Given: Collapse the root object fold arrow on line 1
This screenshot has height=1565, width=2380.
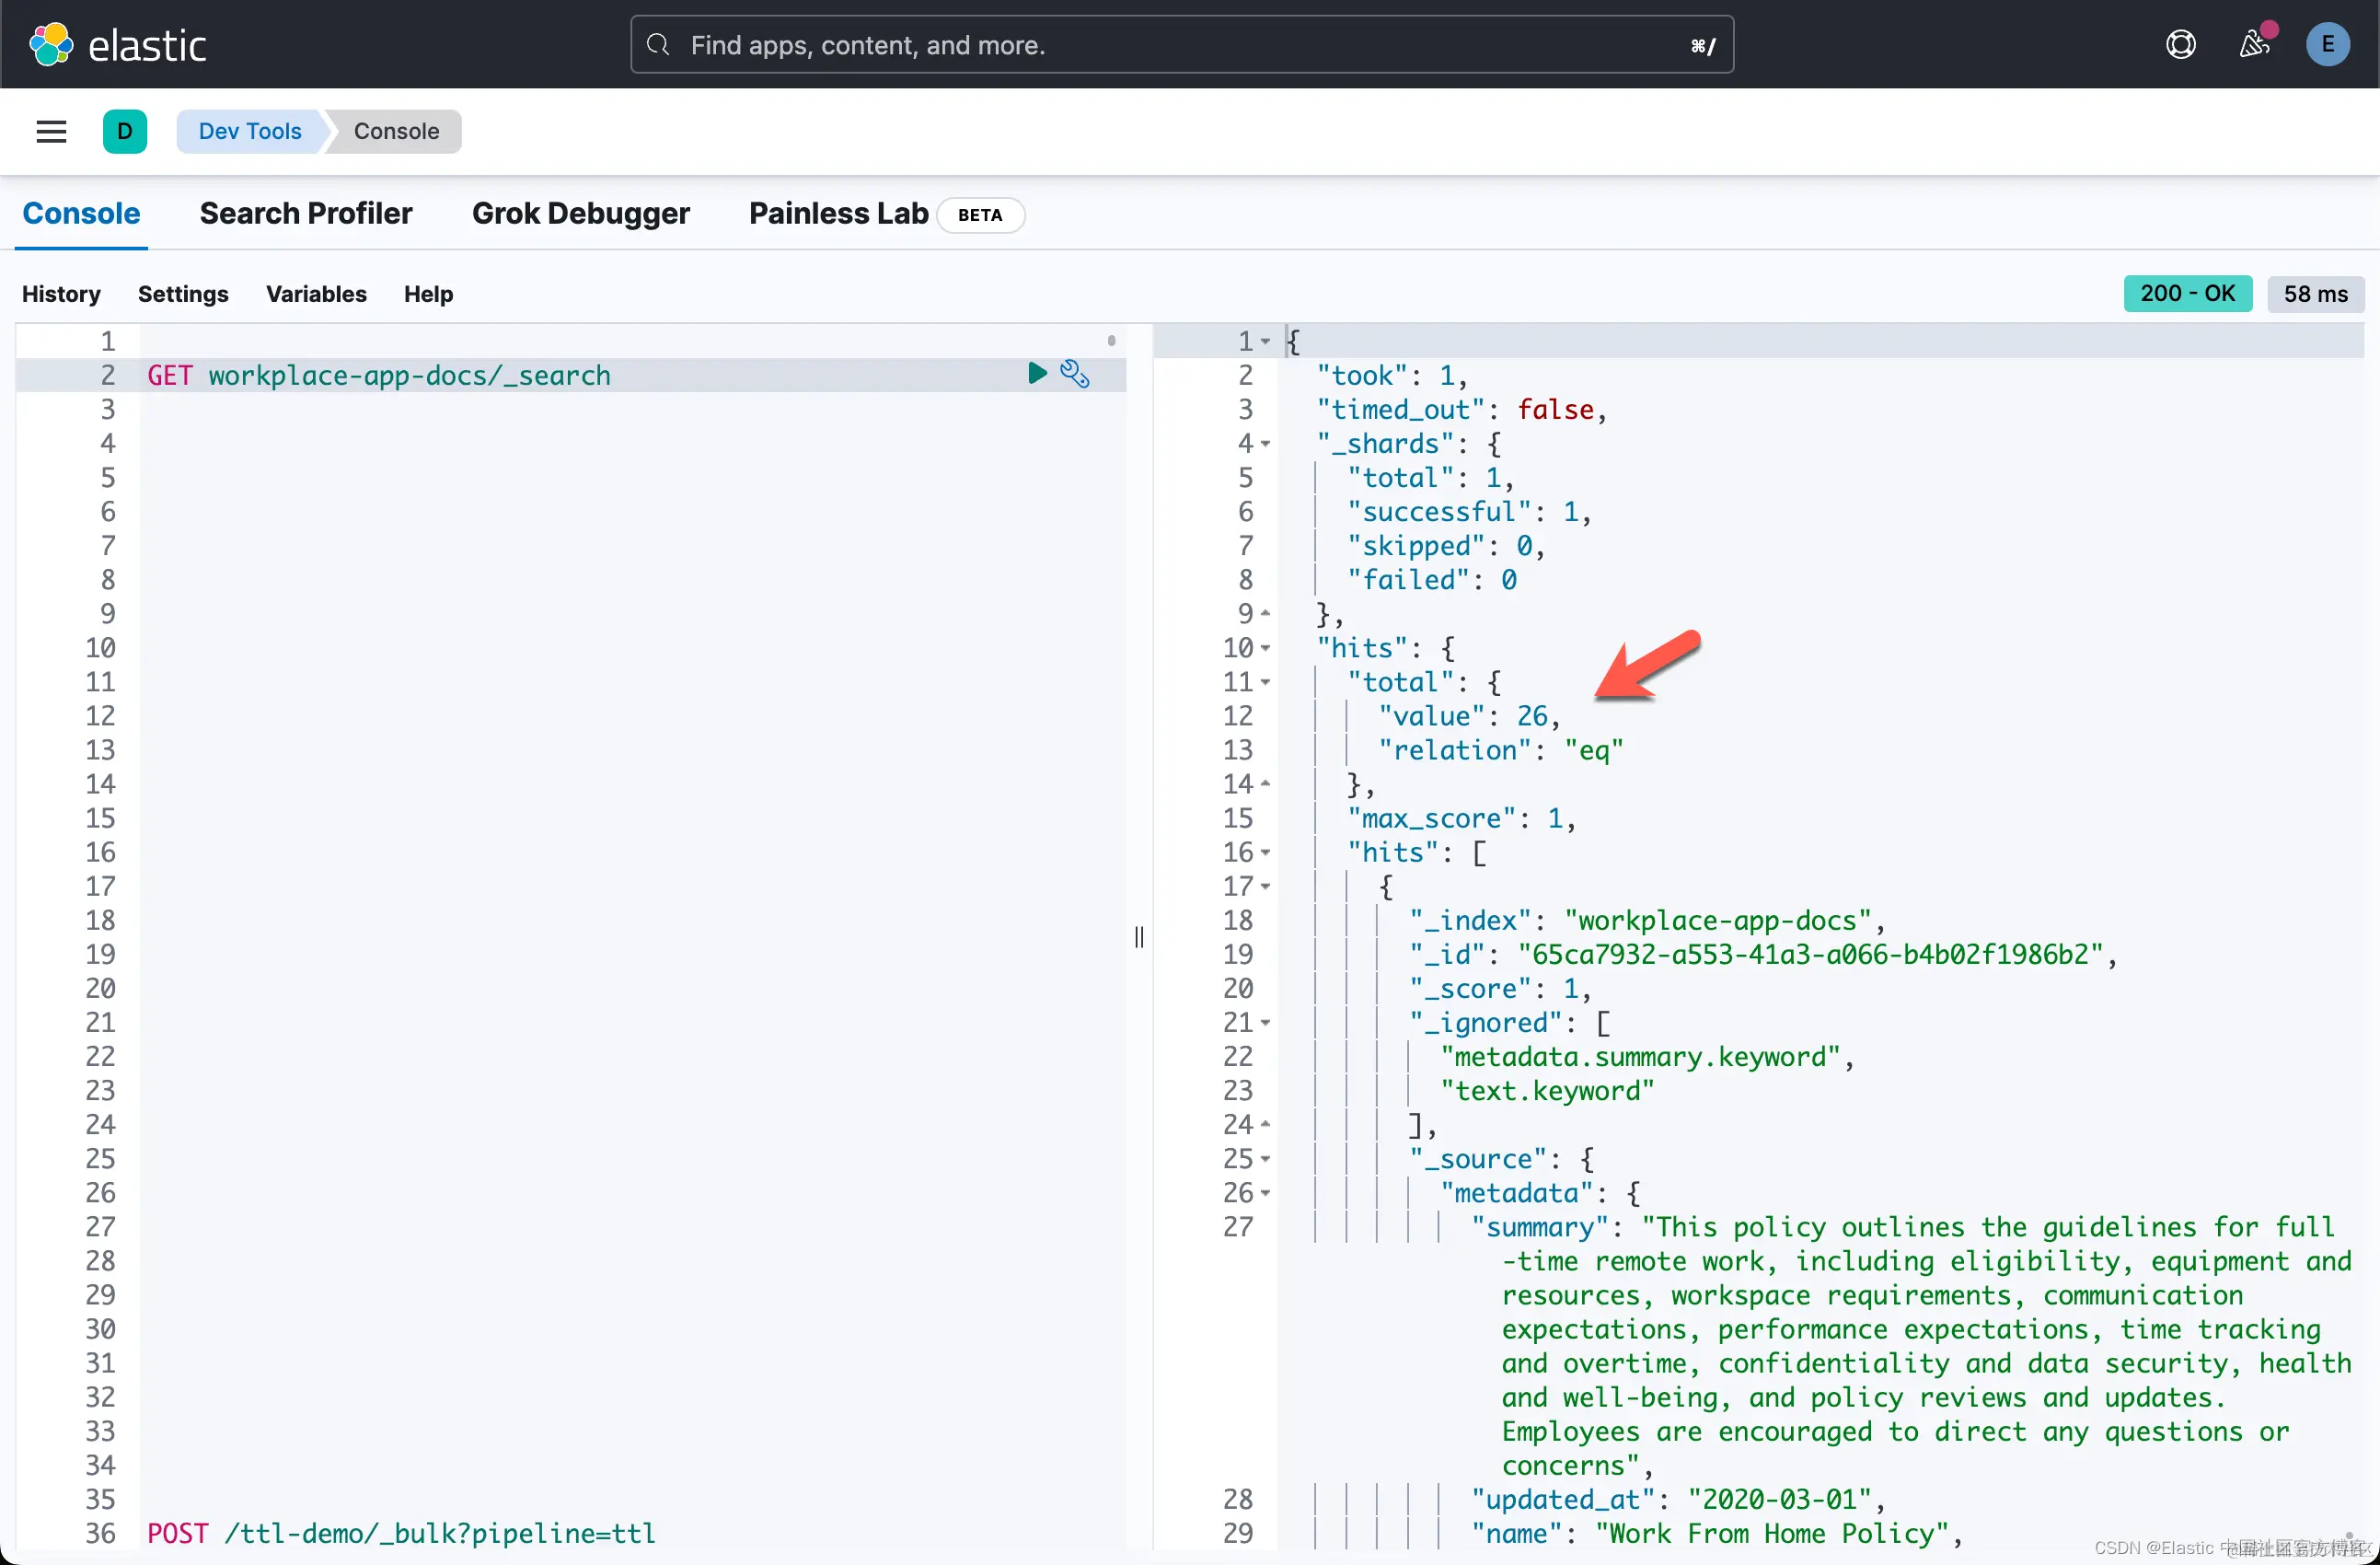Looking at the screenshot, I should coord(1265,342).
